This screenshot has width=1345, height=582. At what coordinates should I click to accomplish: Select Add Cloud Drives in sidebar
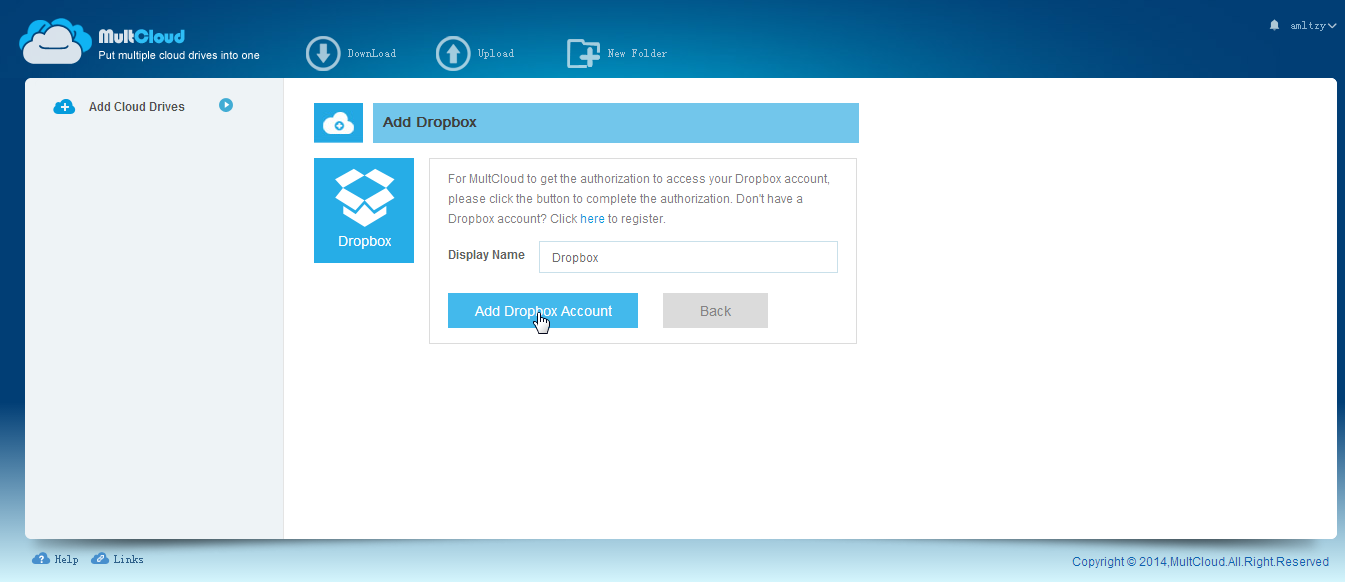click(x=137, y=107)
